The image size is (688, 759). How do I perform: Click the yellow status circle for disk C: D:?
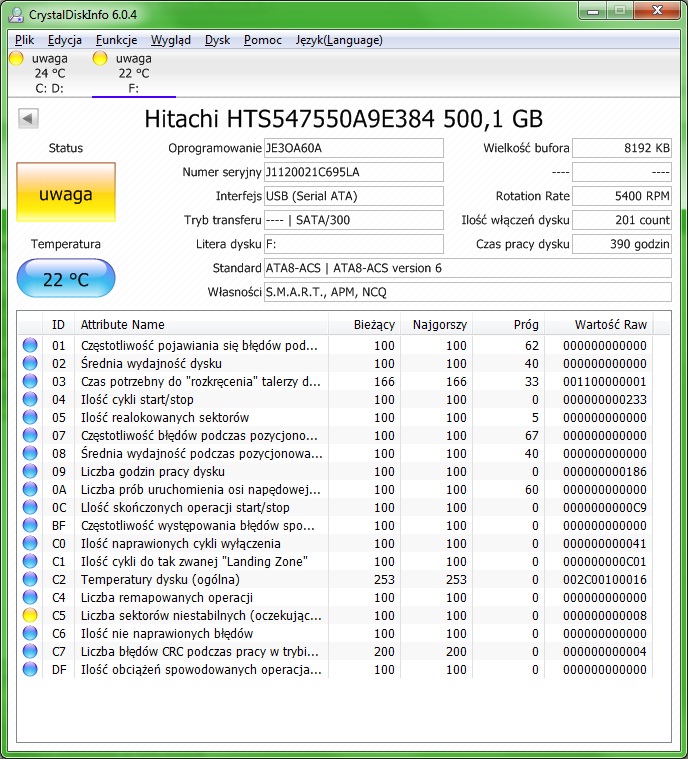tap(16, 58)
